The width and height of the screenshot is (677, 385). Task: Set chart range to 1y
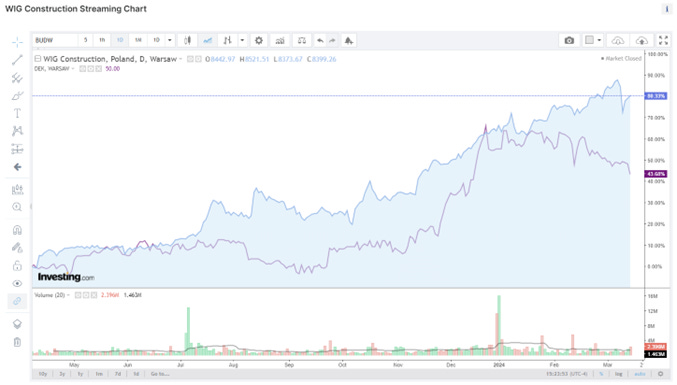point(80,374)
